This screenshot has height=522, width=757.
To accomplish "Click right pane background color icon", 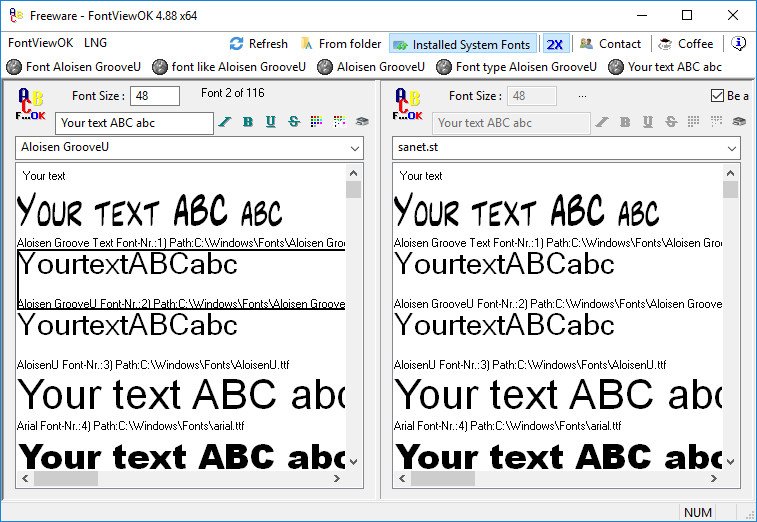I will (716, 122).
